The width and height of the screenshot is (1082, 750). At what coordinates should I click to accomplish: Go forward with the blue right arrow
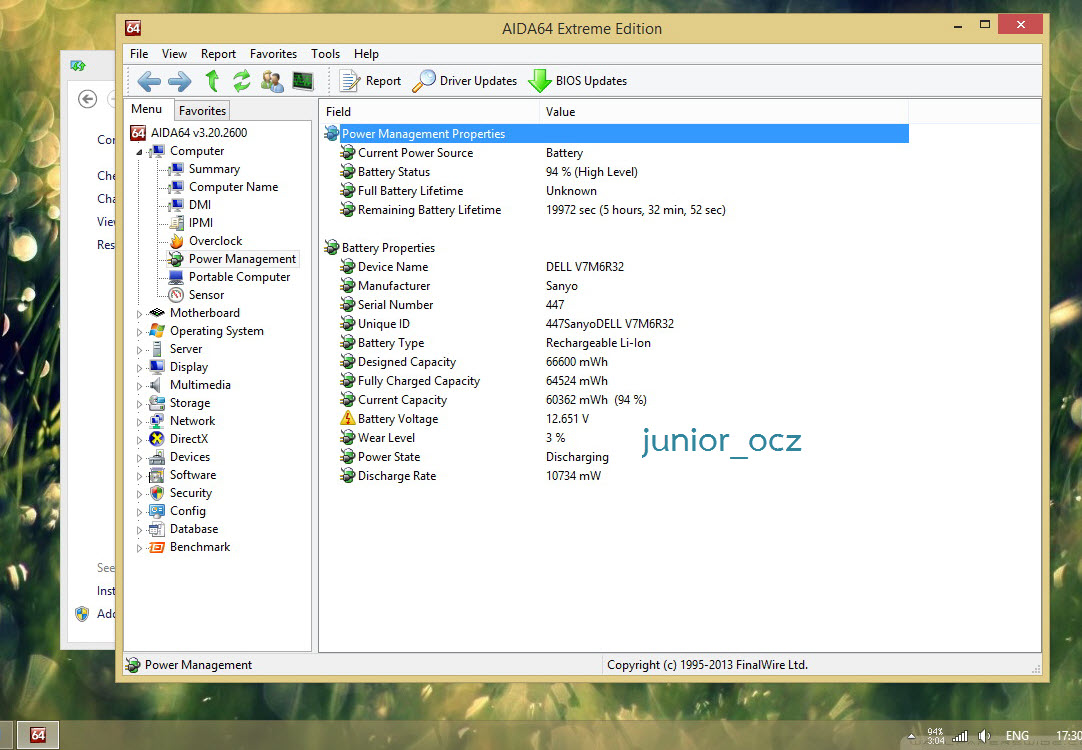(x=180, y=81)
